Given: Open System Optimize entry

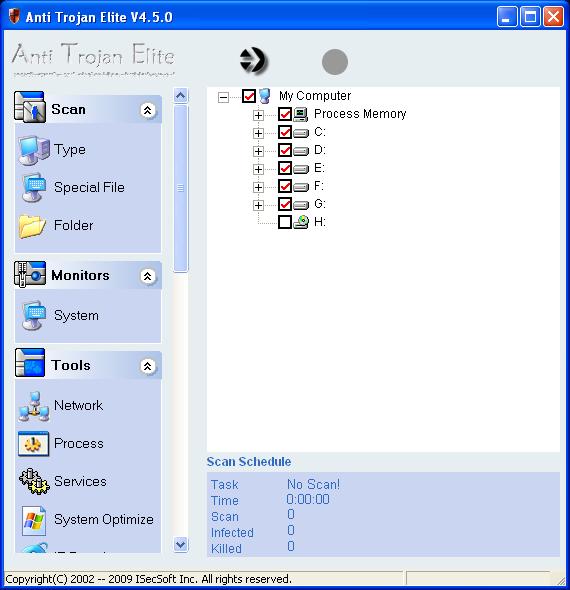Looking at the screenshot, I should (x=103, y=520).
